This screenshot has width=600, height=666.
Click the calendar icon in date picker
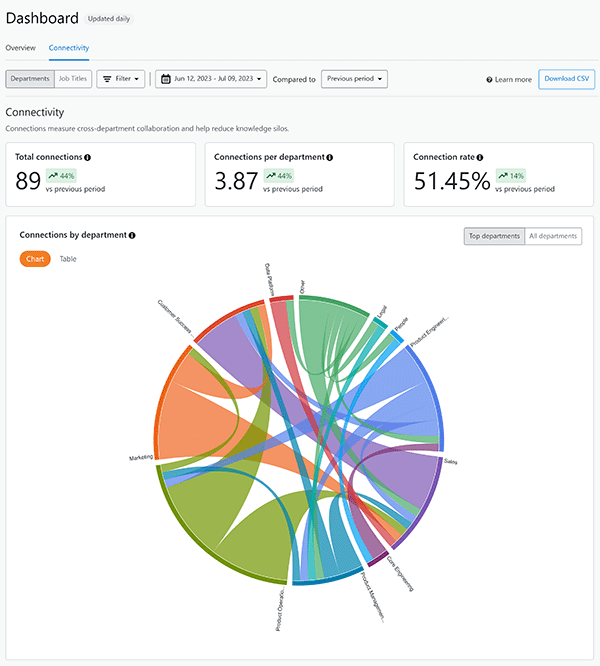tap(165, 79)
